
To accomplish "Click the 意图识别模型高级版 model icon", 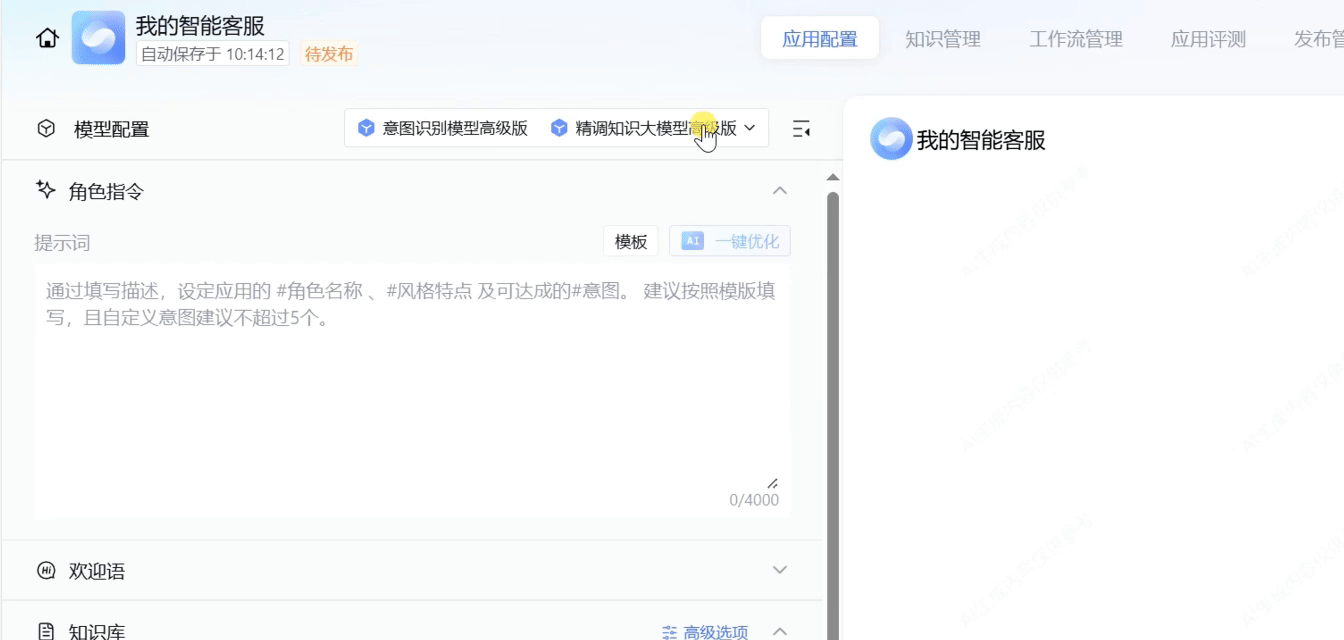I will [x=366, y=128].
